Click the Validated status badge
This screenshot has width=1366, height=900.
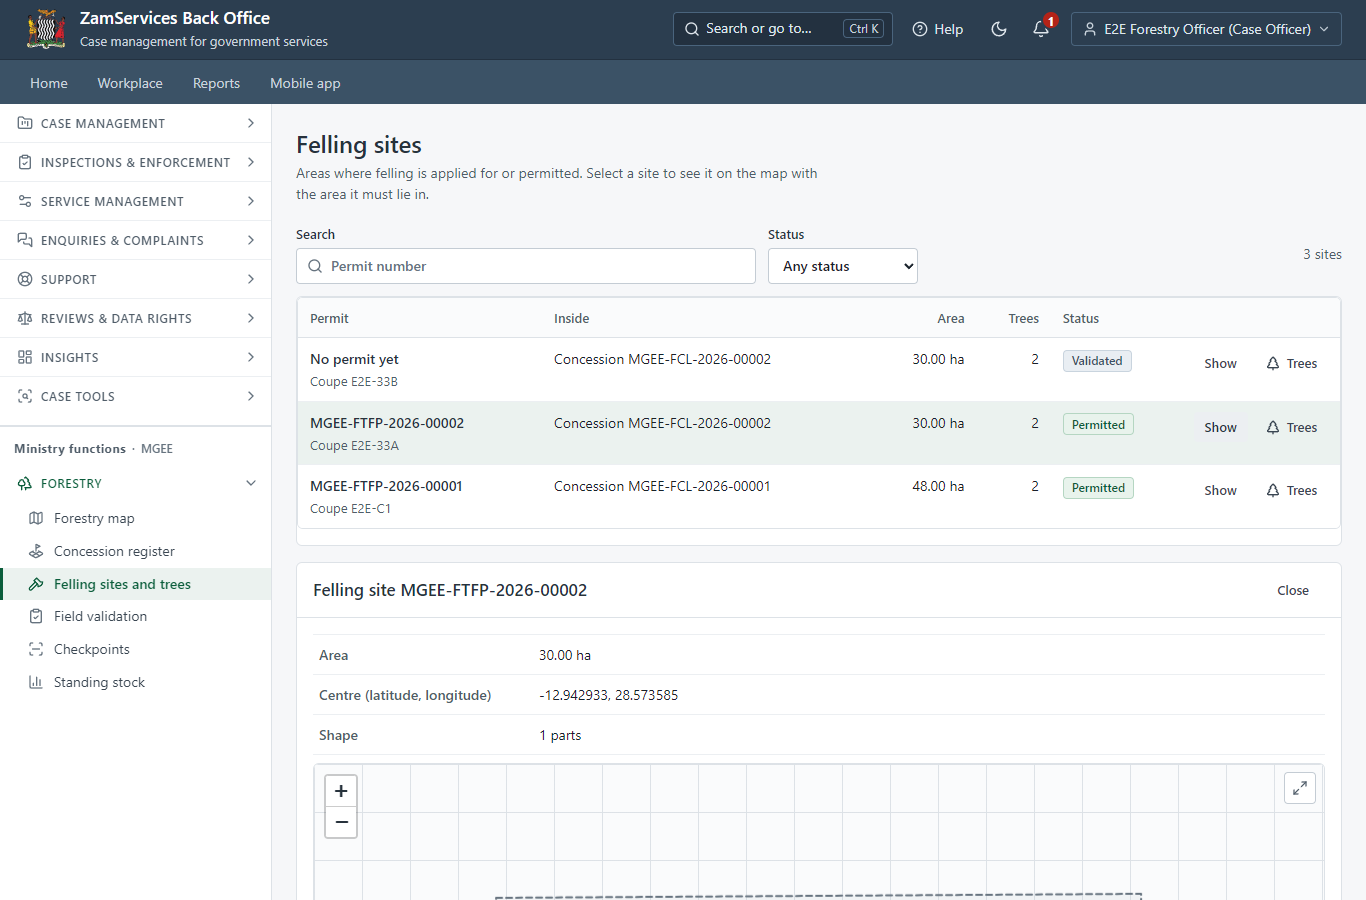pos(1097,361)
